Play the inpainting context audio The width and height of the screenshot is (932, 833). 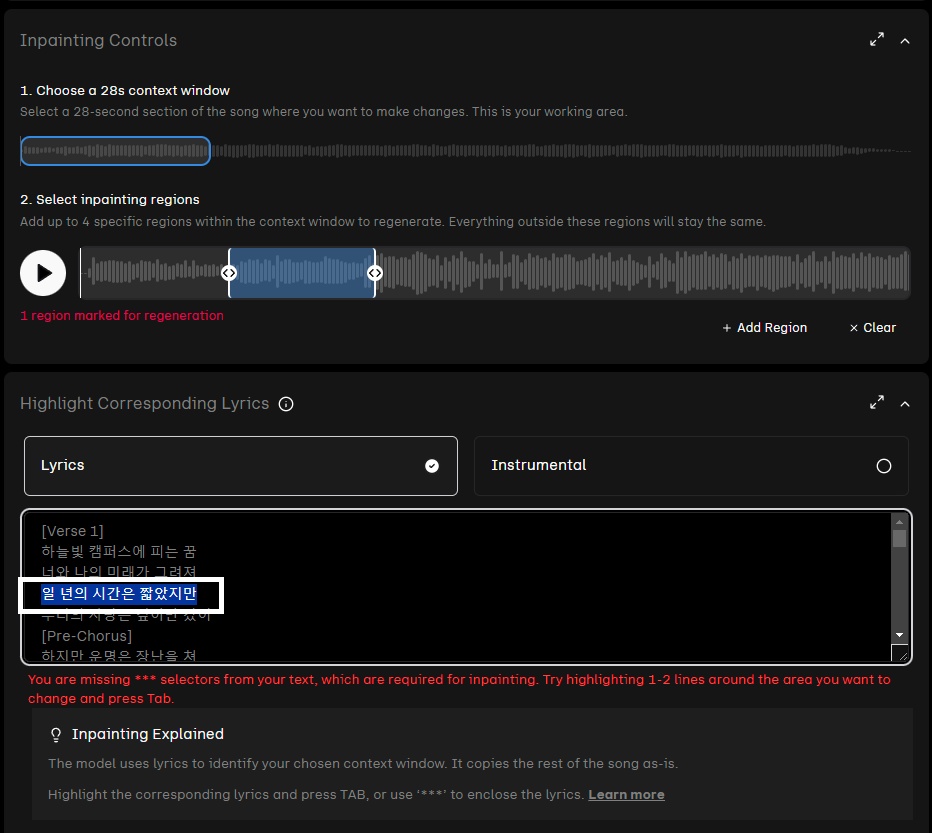click(x=43, y=273)
